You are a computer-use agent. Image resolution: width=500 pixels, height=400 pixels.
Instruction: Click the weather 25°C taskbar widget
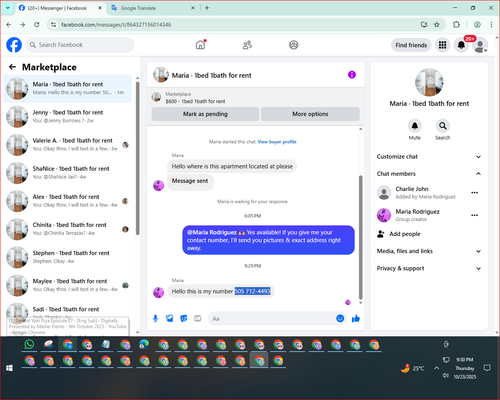[413, 368]
